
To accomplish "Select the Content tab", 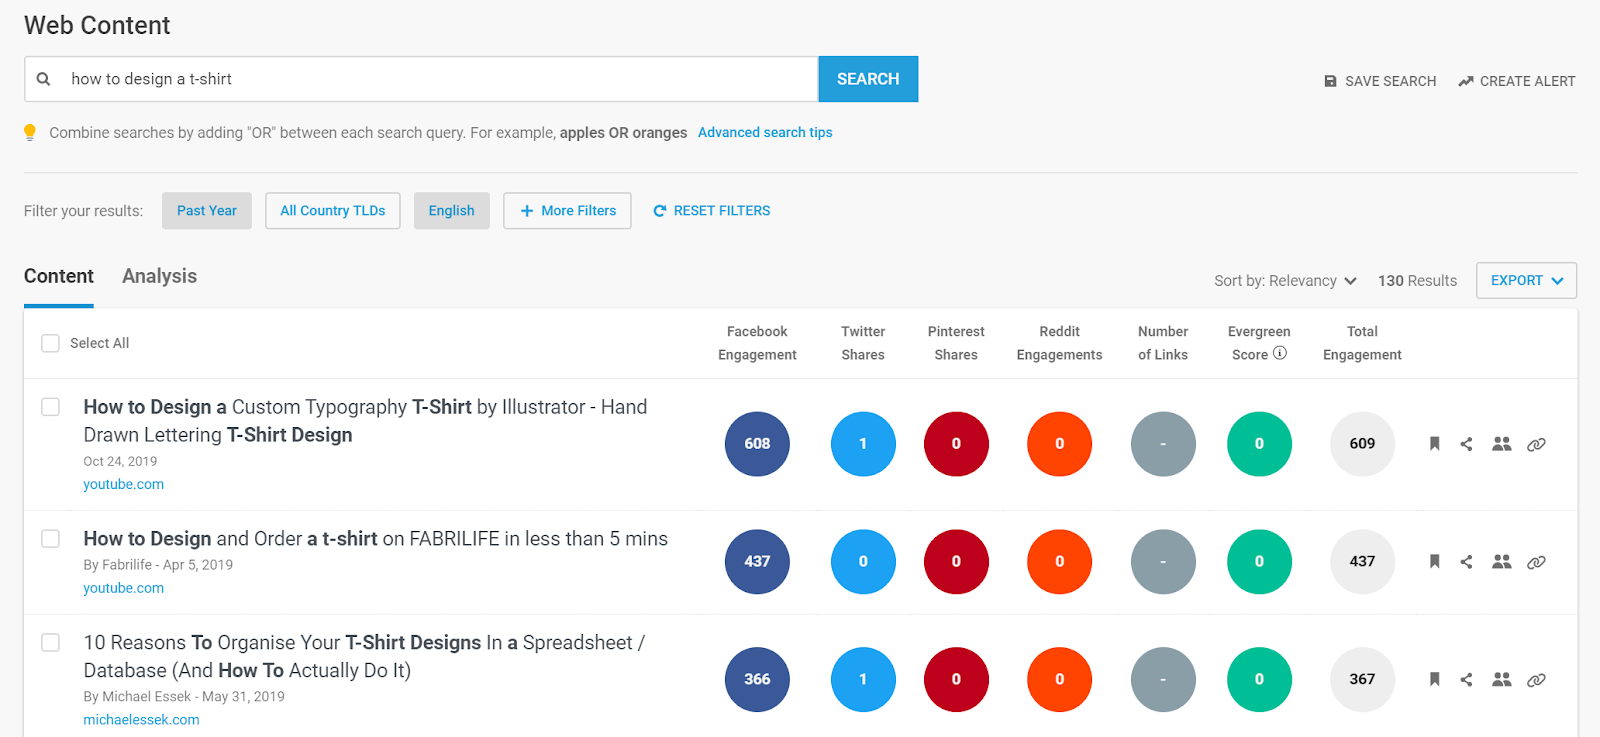I will click(59, 276).
